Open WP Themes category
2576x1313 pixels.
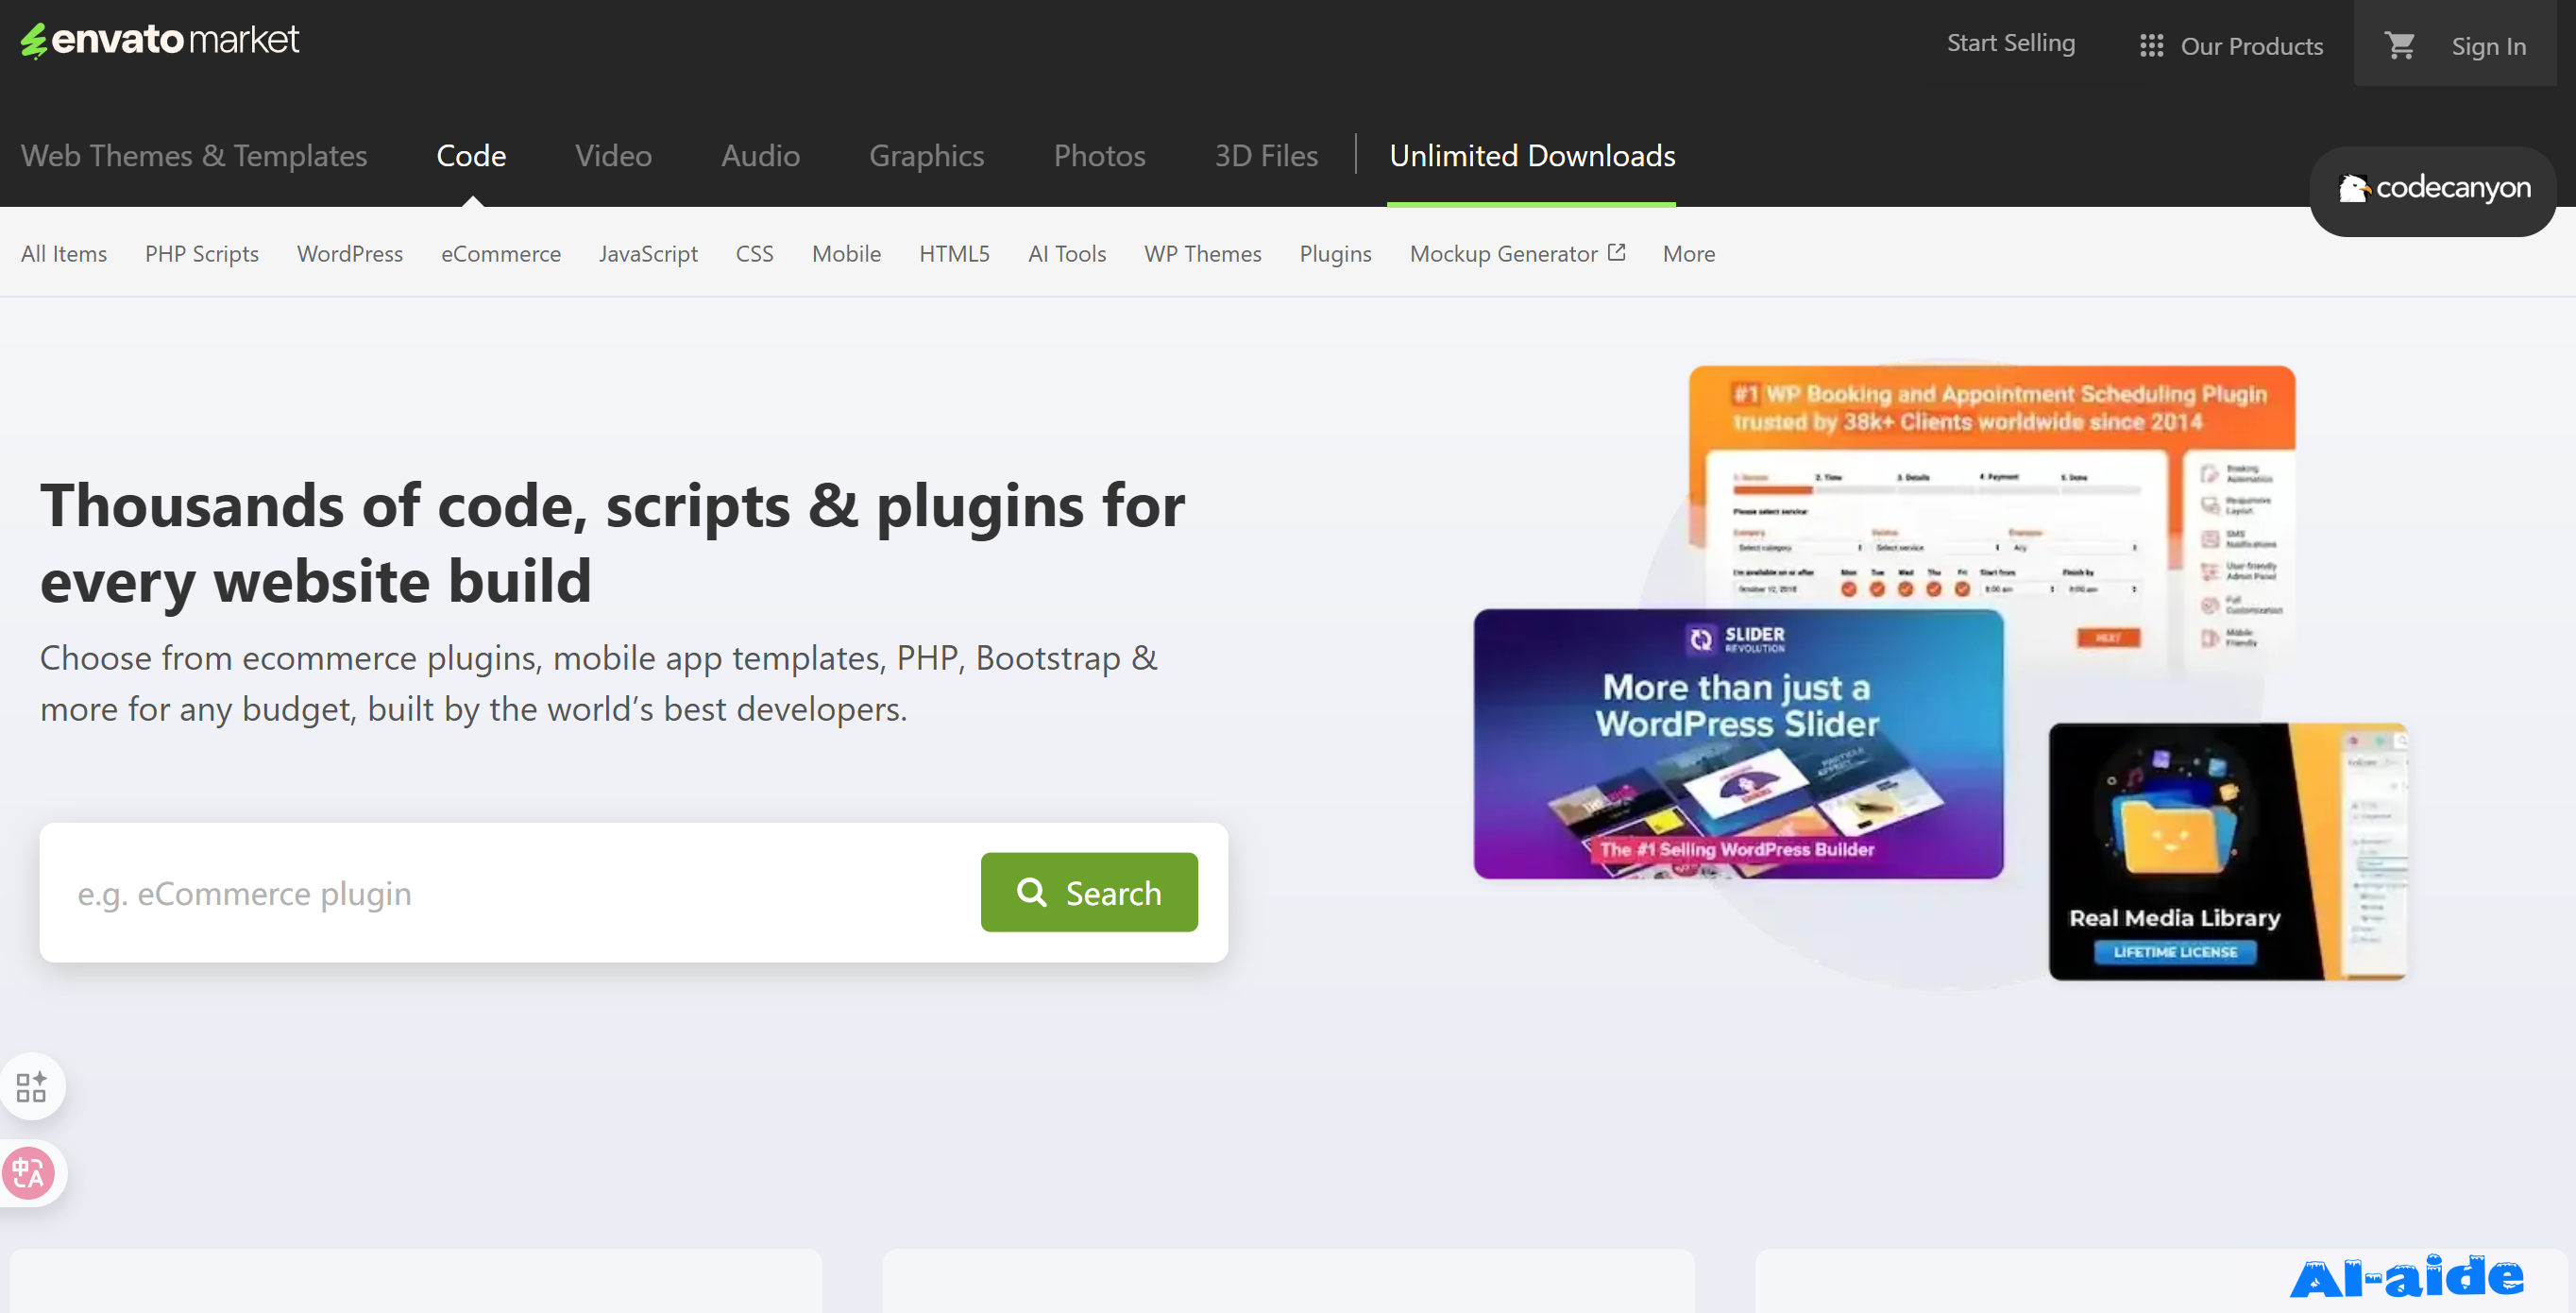(x=1203, y=254)
